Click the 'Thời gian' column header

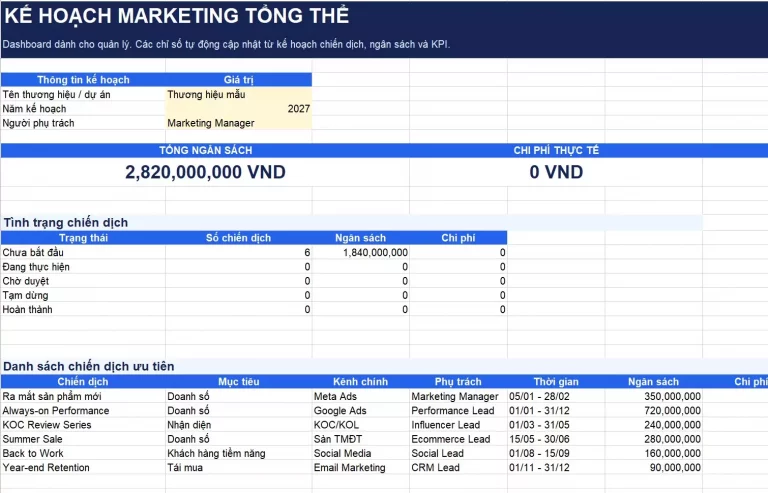[x=556, y=382]
